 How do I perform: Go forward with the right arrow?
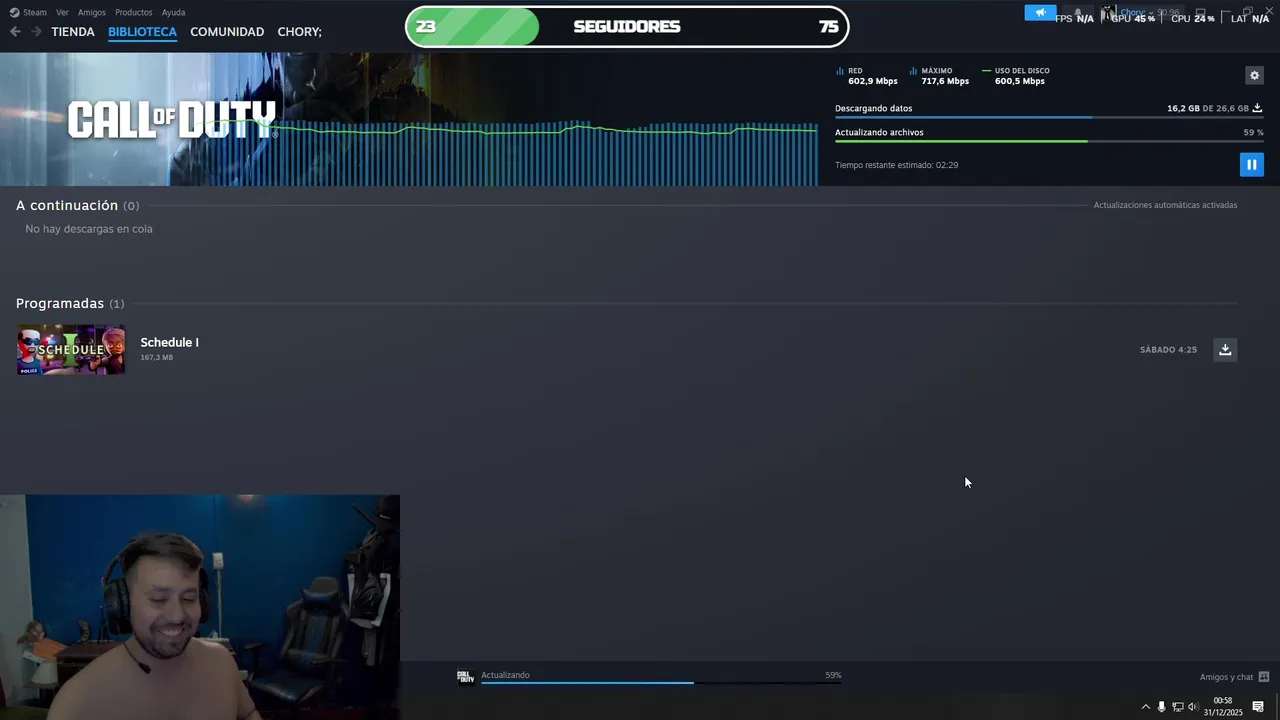tap(36, 32)
